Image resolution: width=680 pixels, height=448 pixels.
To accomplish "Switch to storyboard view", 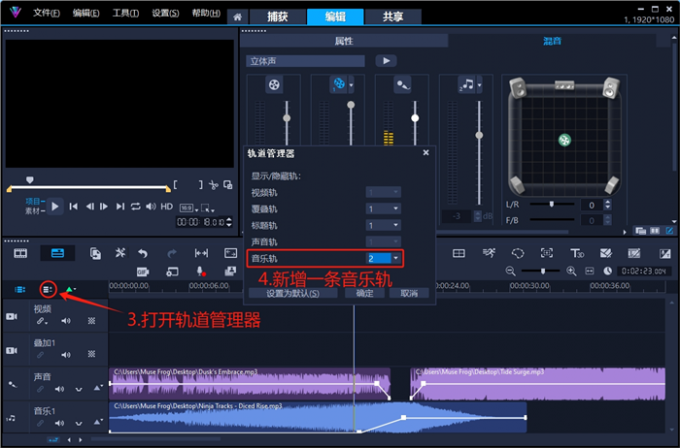I will [20, 253].
